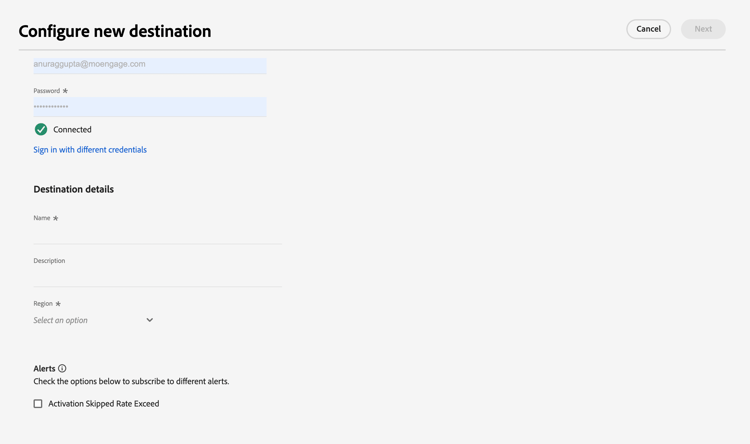This screenshot has width=750, height=444.
Task: Click the Next button
Action: [x=703, y=29]
